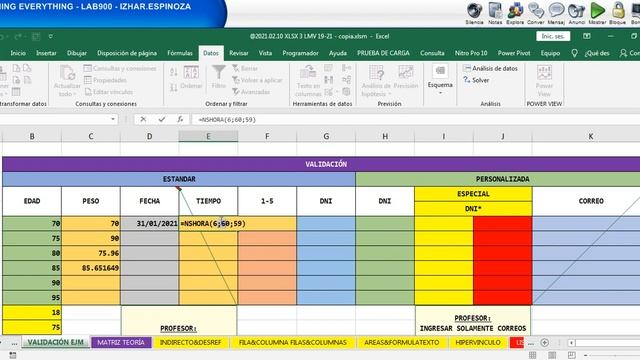Image resolution: width=640 pixels, height=360 pixels.
Task: Click the Borrar filter clear icon
Action: (244, 68)
